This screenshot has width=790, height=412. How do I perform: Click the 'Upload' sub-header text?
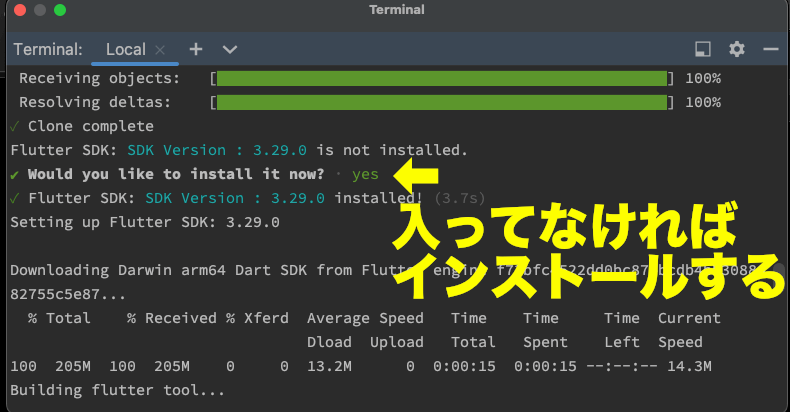click(x=397, y=342)
